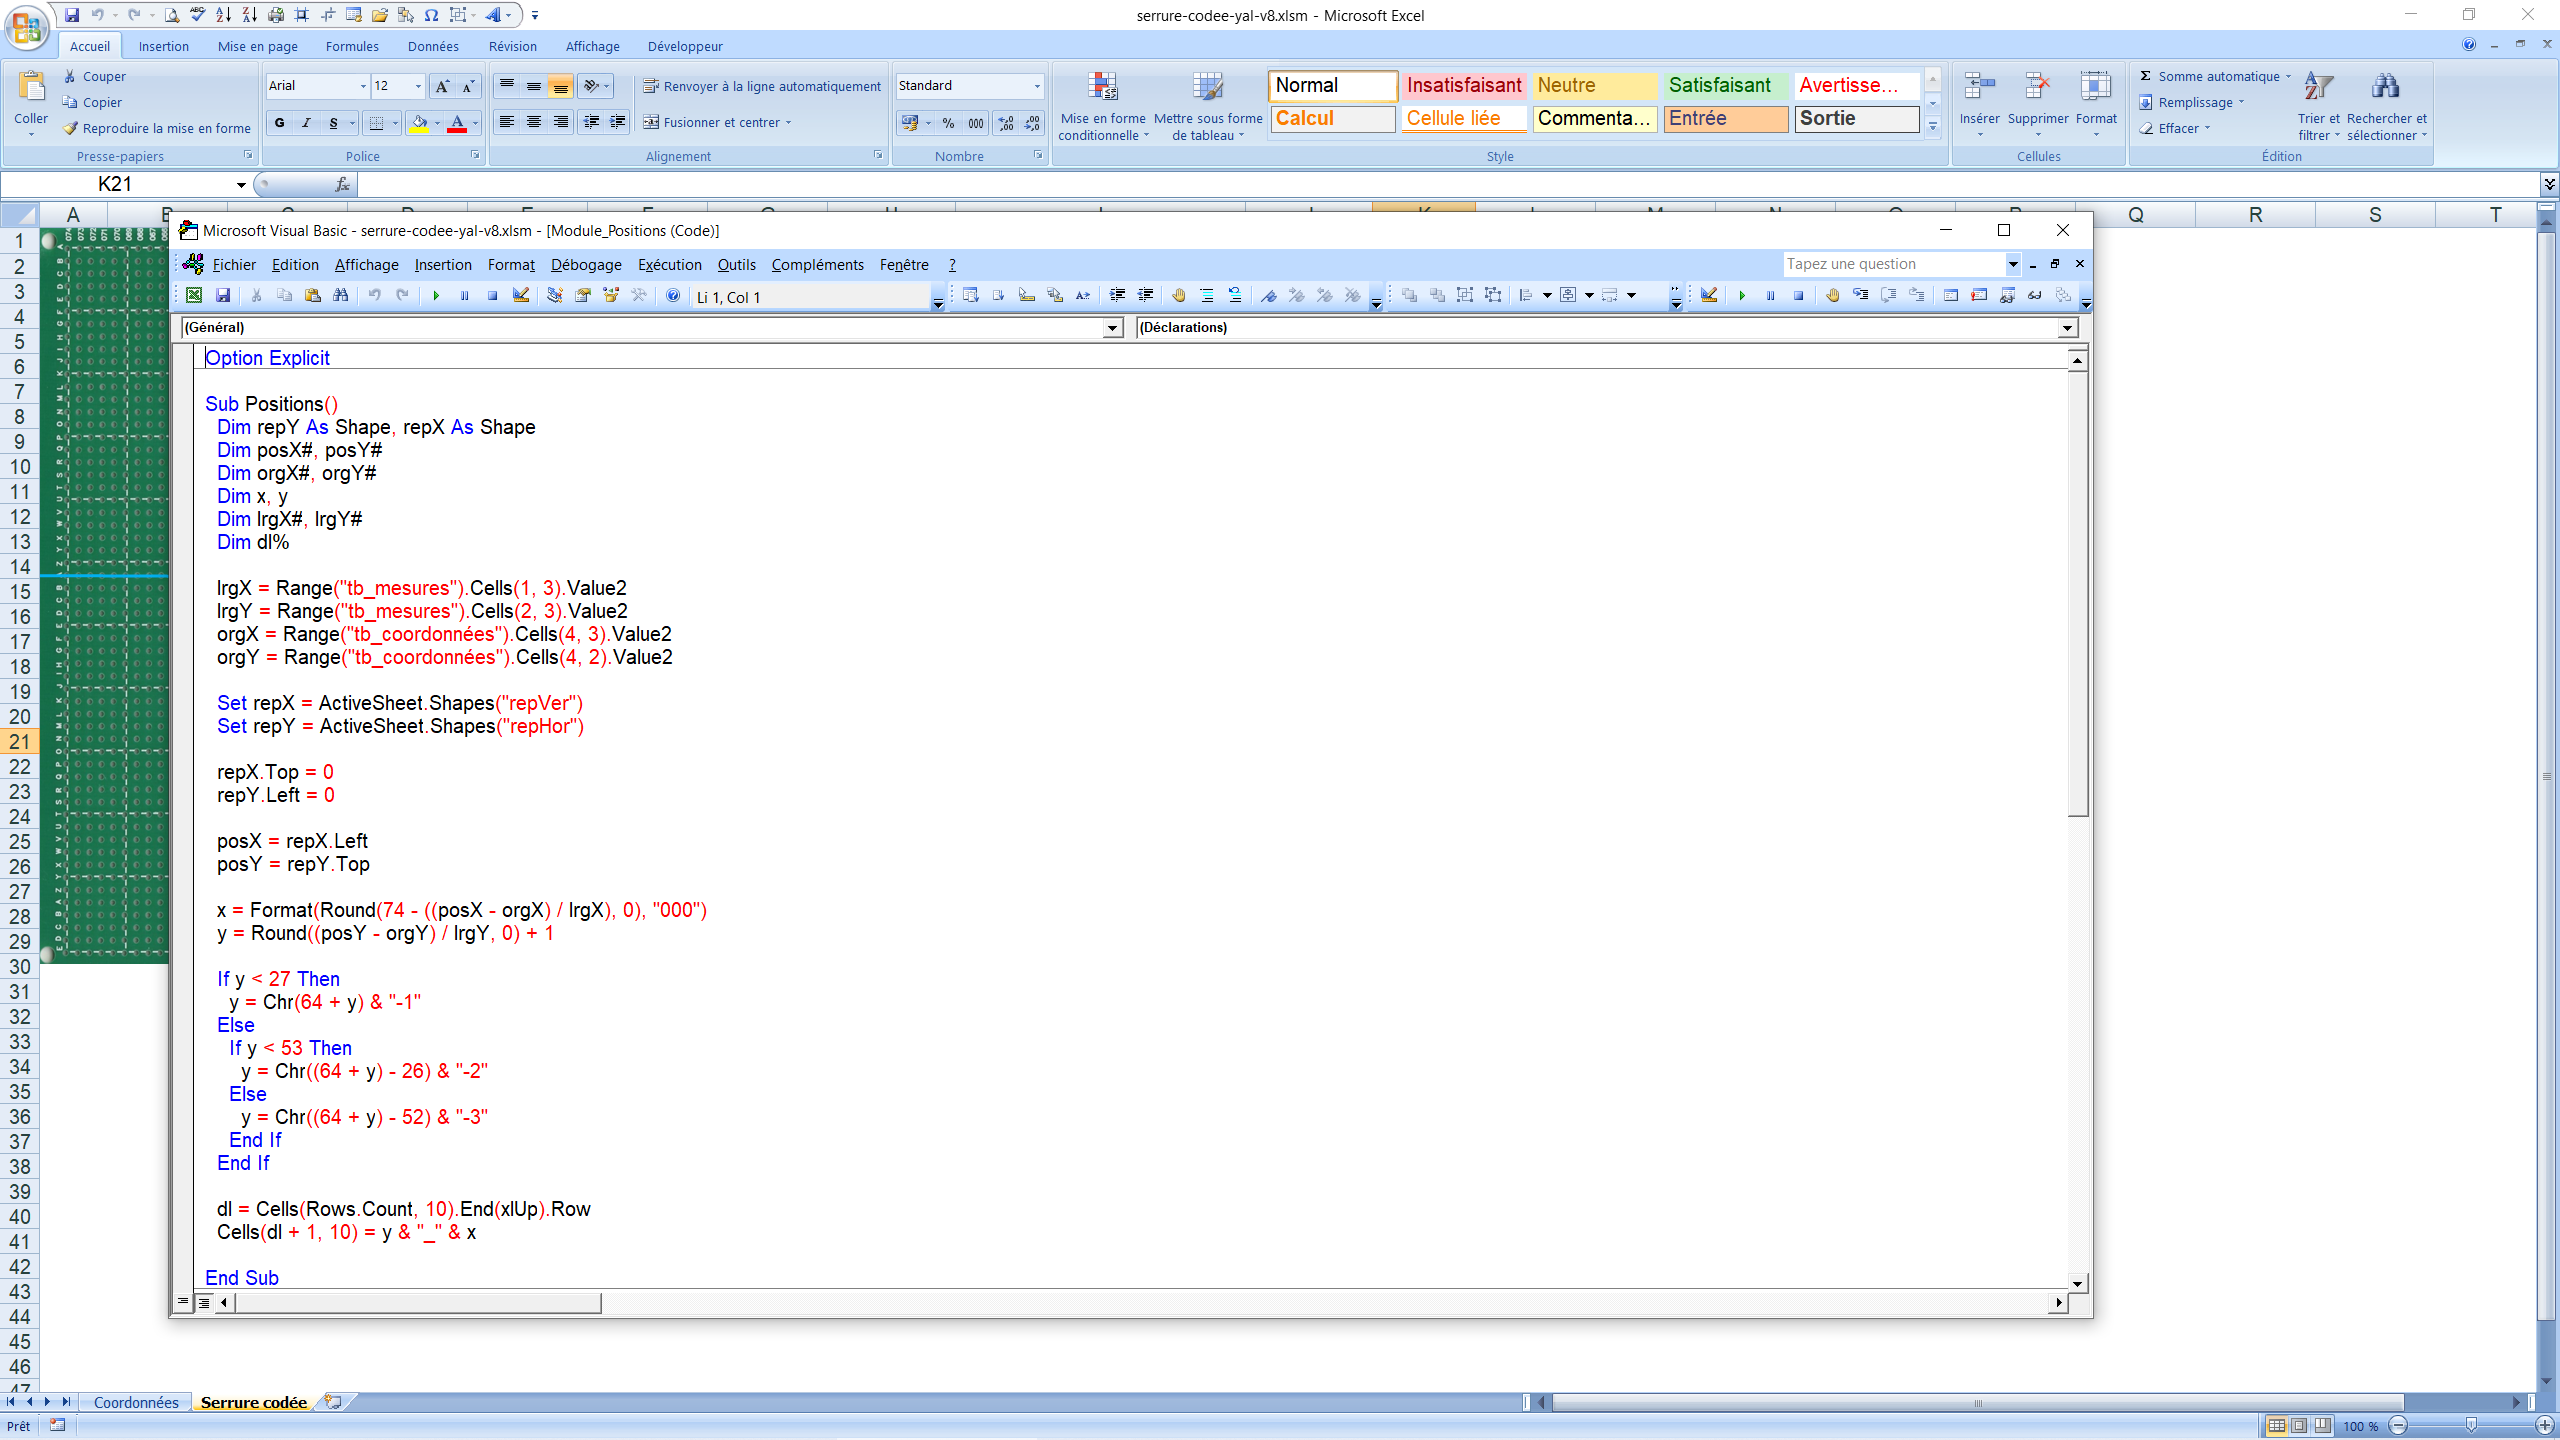The image size is (2560, 1440).
Task: Save the VBA project via disk icon
Action: [x=223, y=296]
